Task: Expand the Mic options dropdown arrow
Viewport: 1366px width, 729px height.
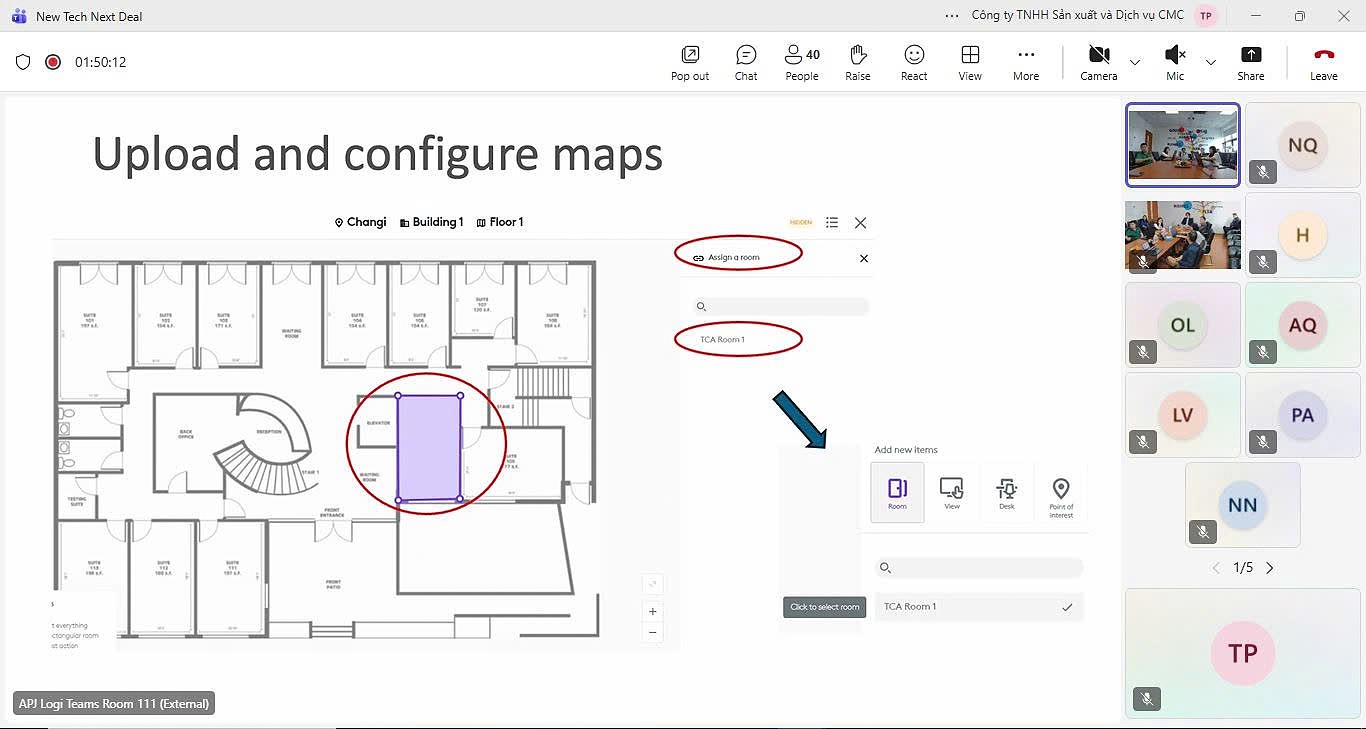Action: point(1211,62)
